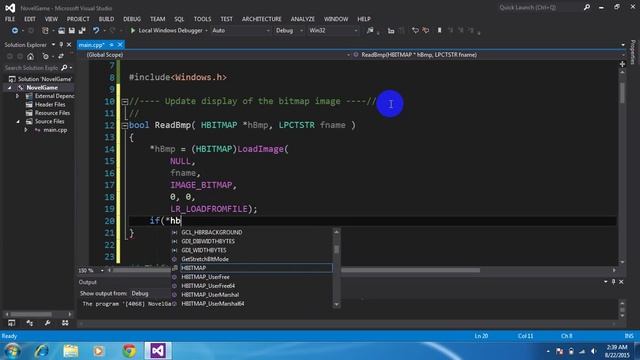Click the Uncomment selection toolbar icon
The image size is (640, 360).
pos(426,31)
